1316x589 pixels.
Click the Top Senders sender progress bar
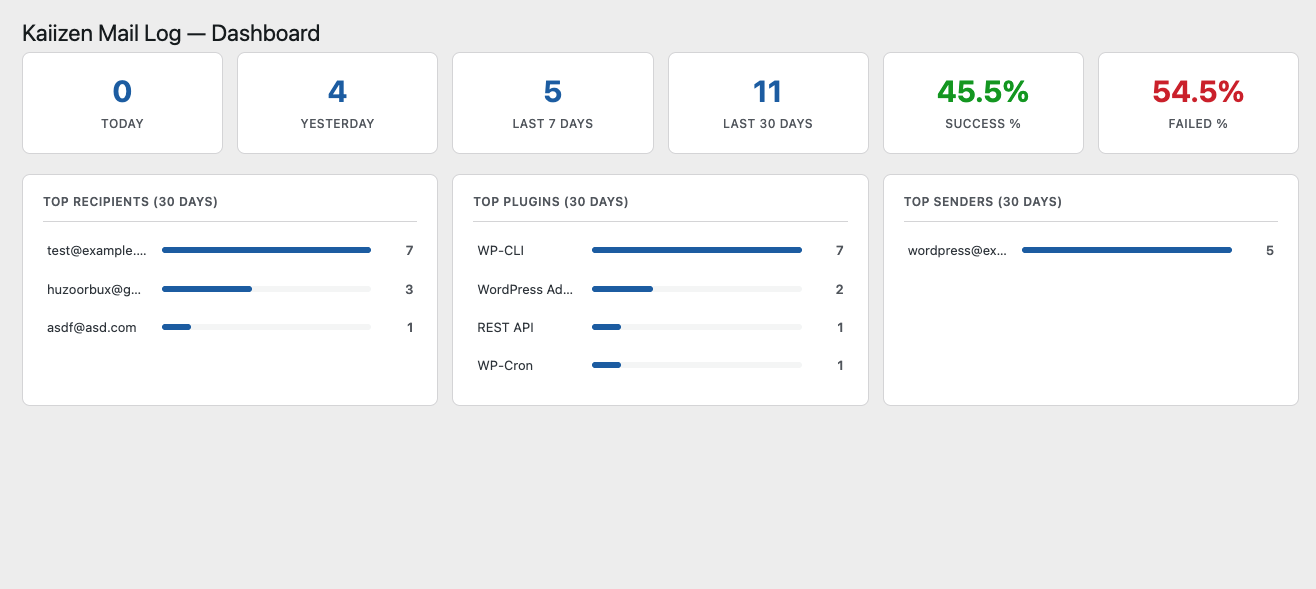pyautogui.click(x=1127, y=250)
